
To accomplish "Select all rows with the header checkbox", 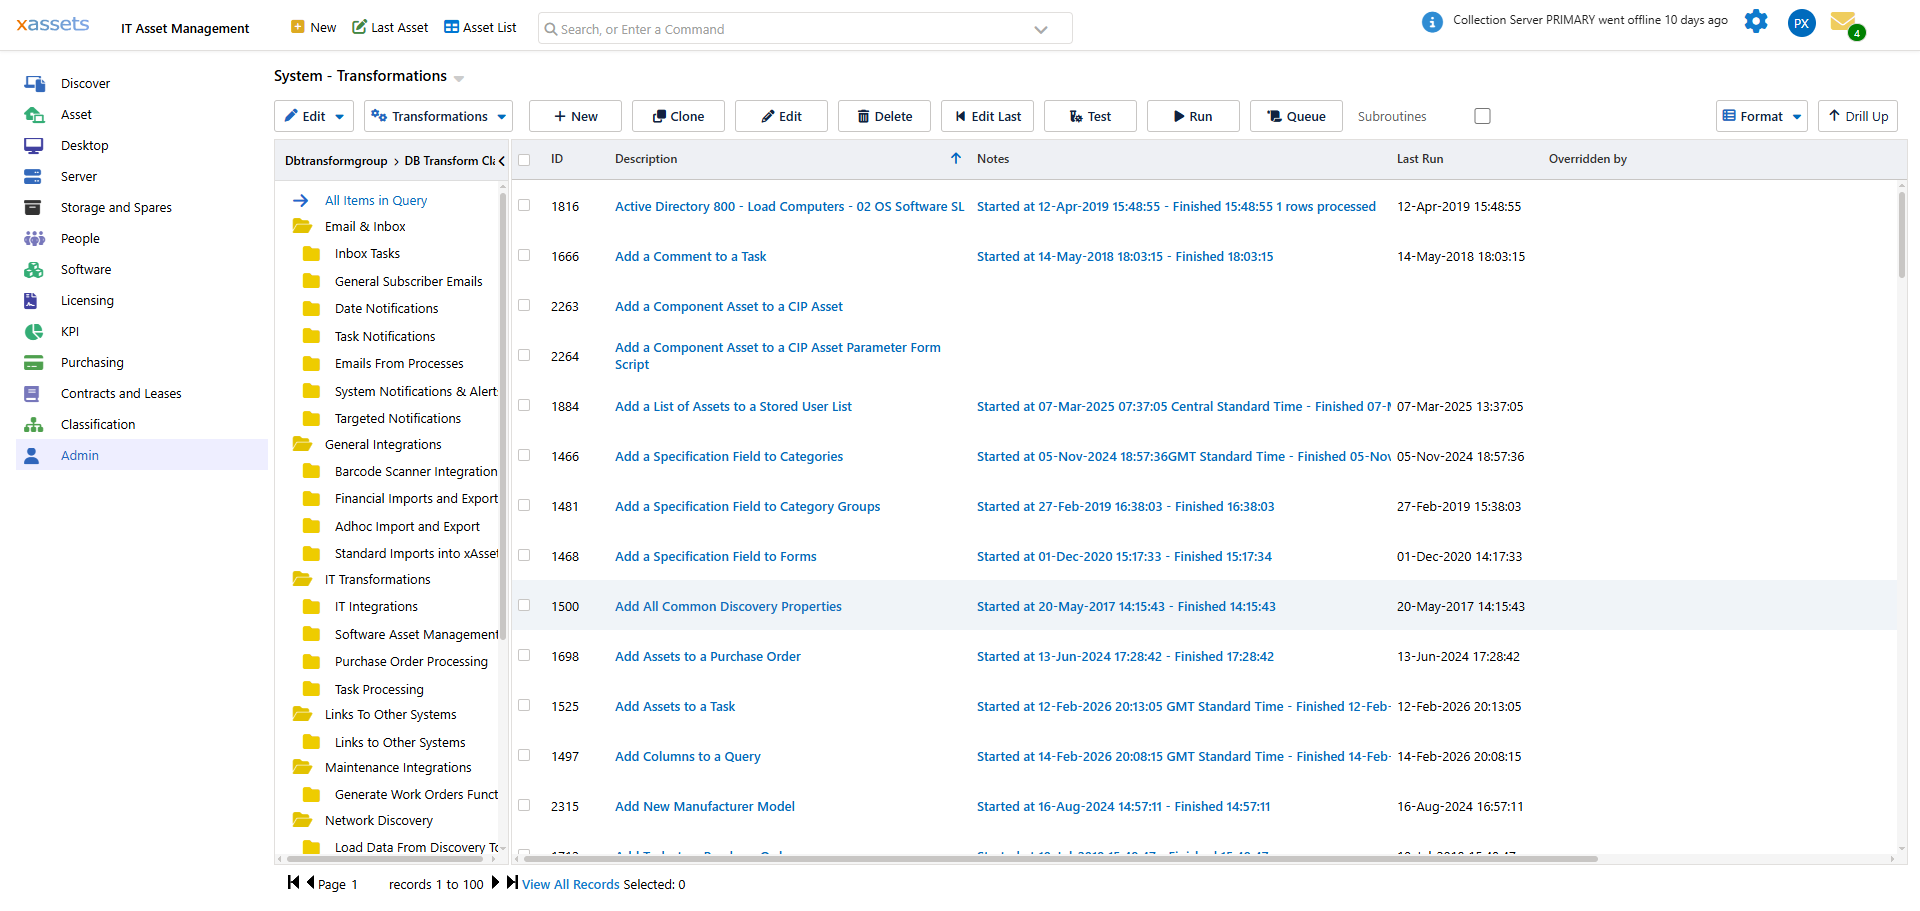I will (x=524, y=159).
